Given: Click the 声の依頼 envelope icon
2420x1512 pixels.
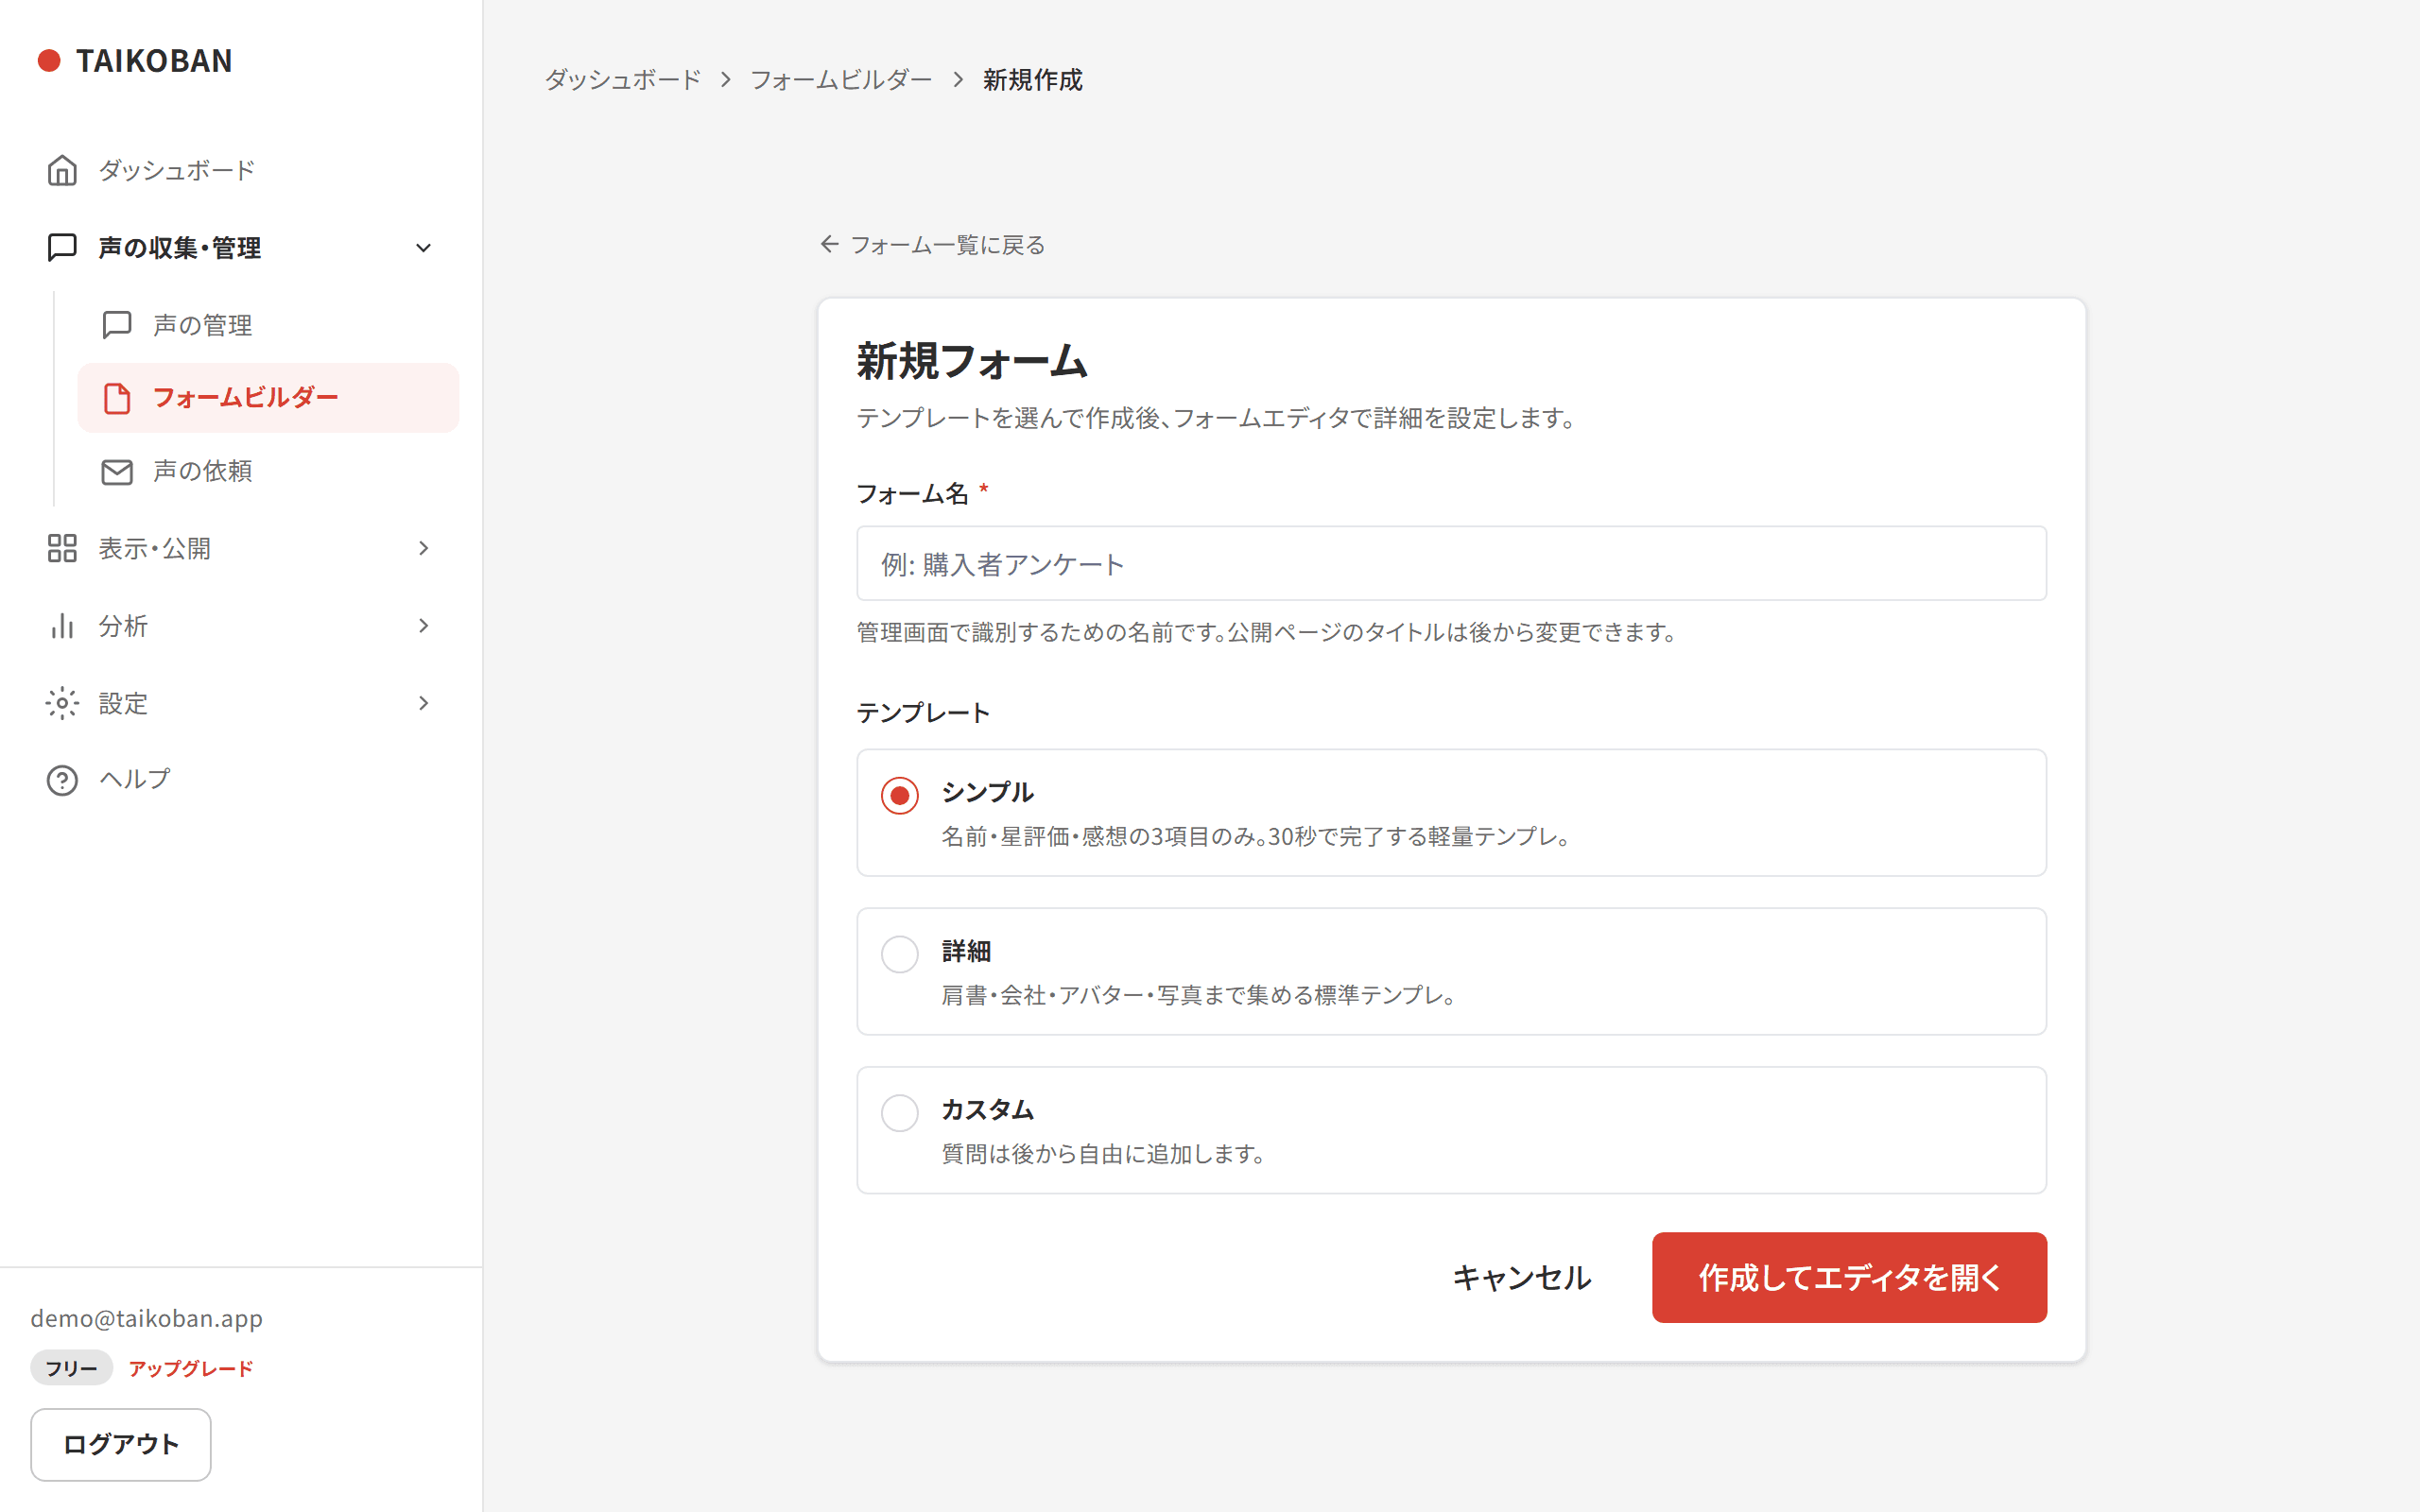Looking at the screenshot, I should point(117,471).
